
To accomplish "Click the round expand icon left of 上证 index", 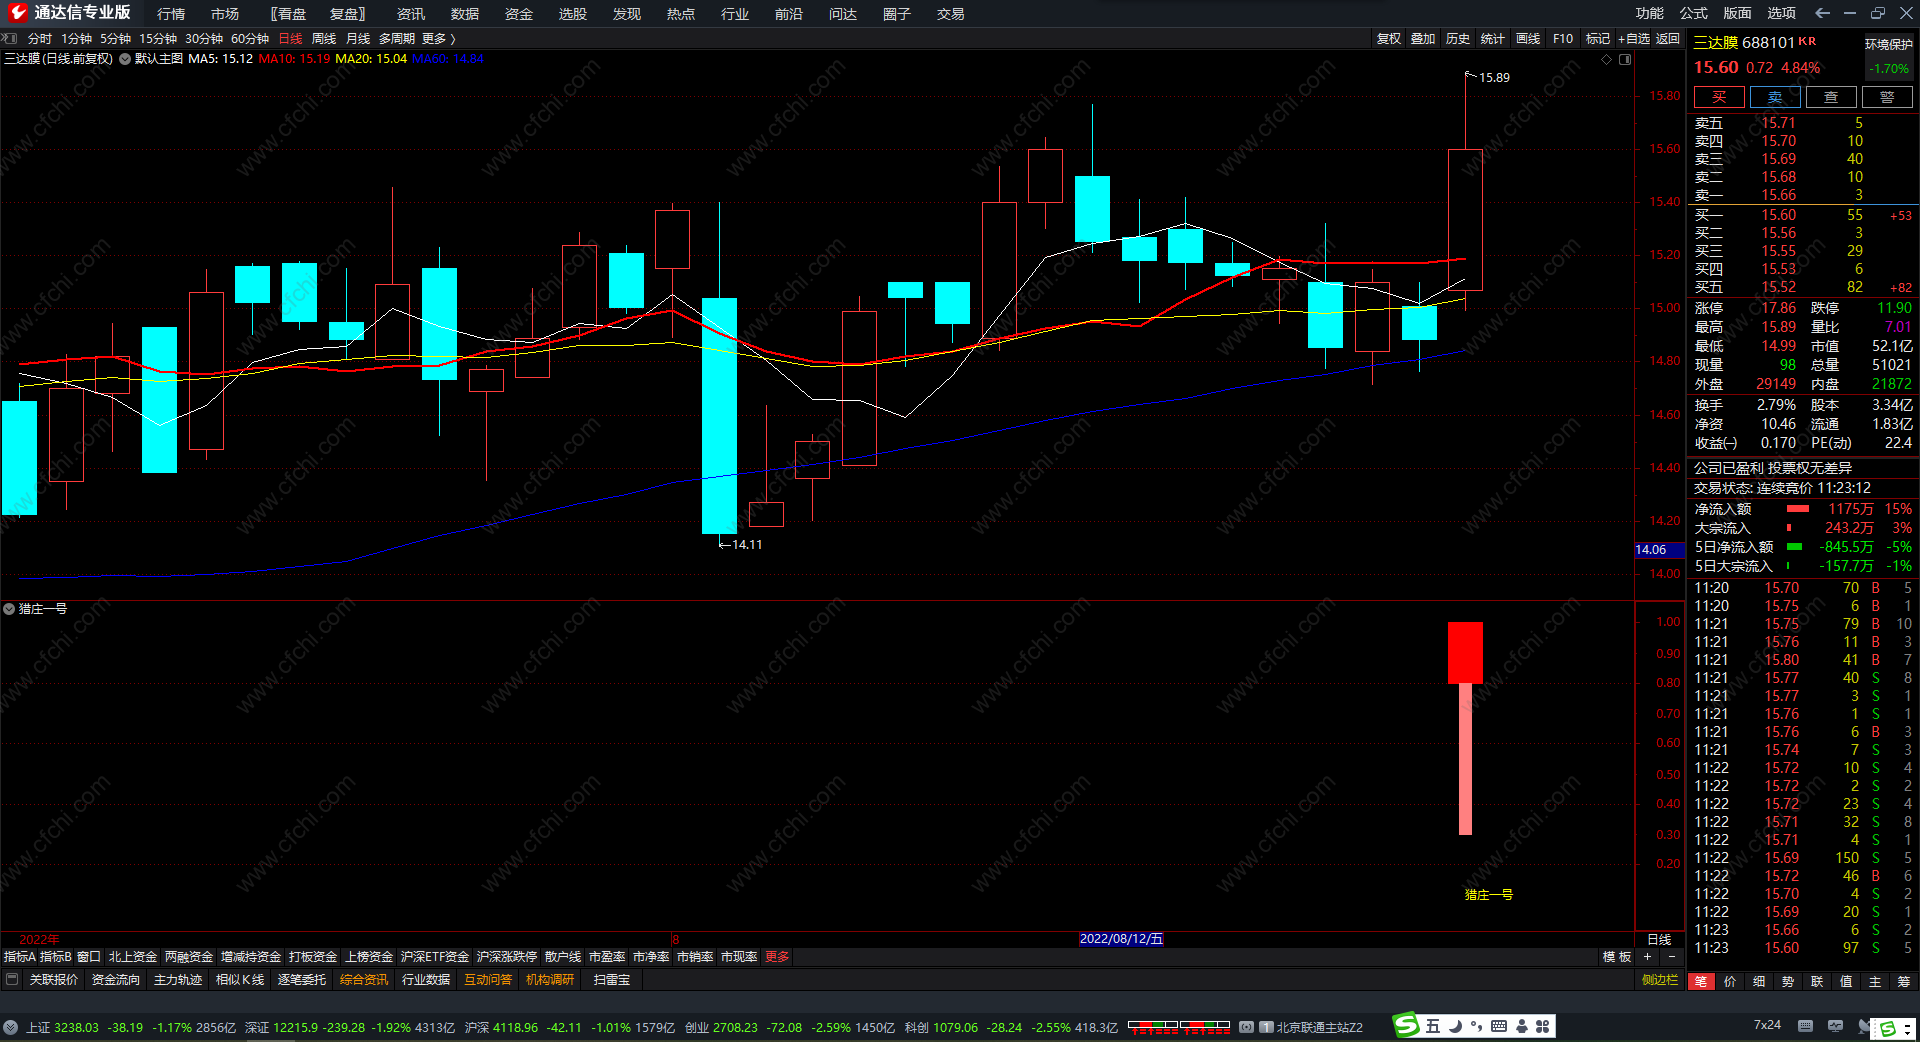I will [x=10, y=1027].
